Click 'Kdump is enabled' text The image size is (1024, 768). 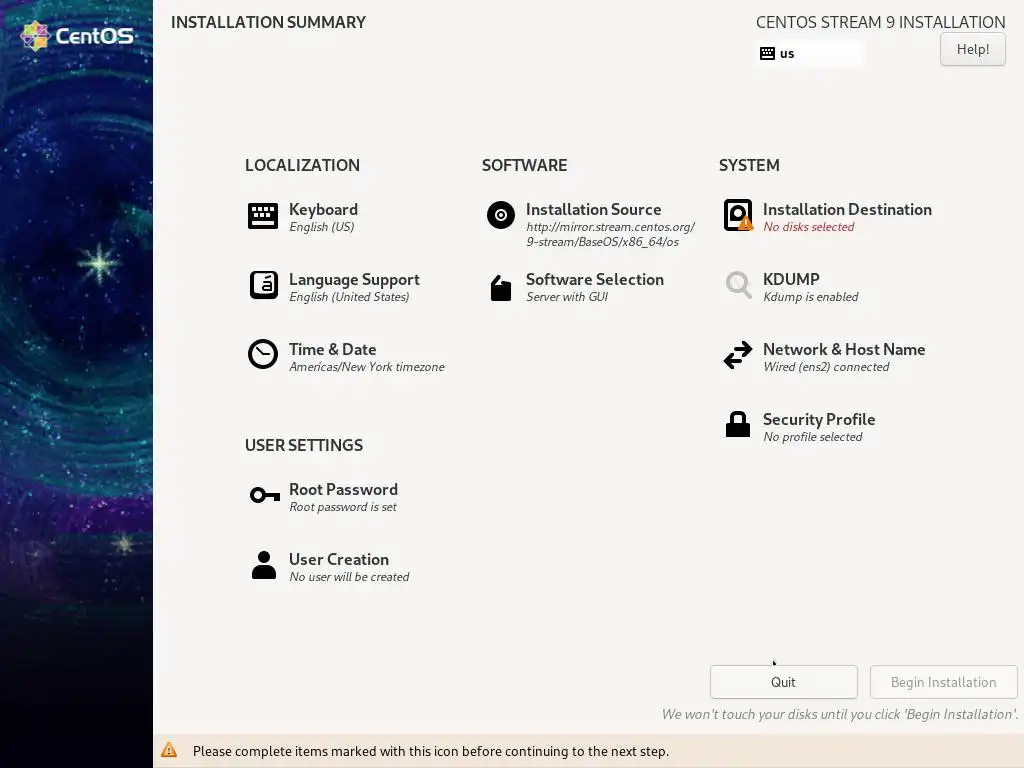click(x=810, y=296)
